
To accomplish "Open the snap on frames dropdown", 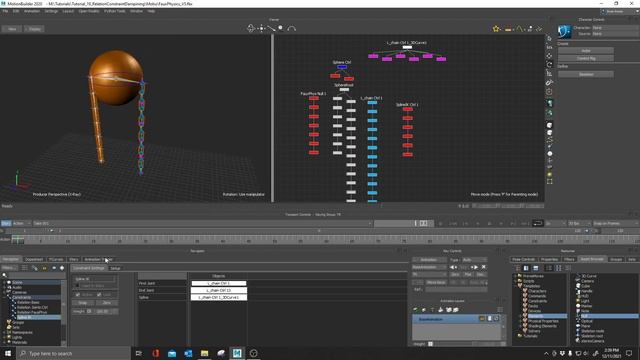I will coord(616,223).
